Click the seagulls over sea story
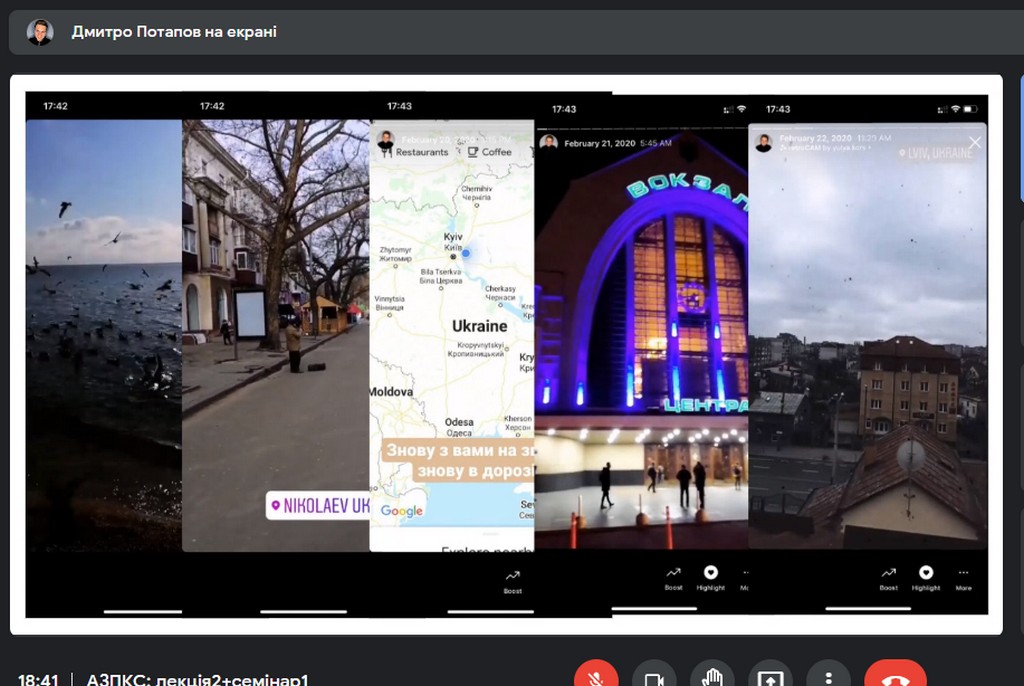Viewport: 1024px width, 686px height. [104, 330]
